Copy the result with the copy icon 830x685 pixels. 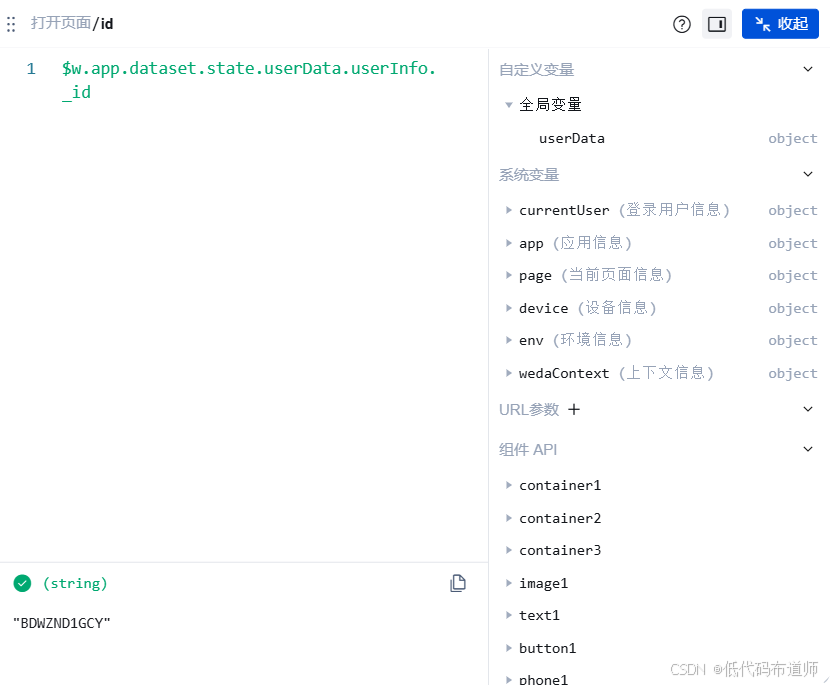point(458,583)
